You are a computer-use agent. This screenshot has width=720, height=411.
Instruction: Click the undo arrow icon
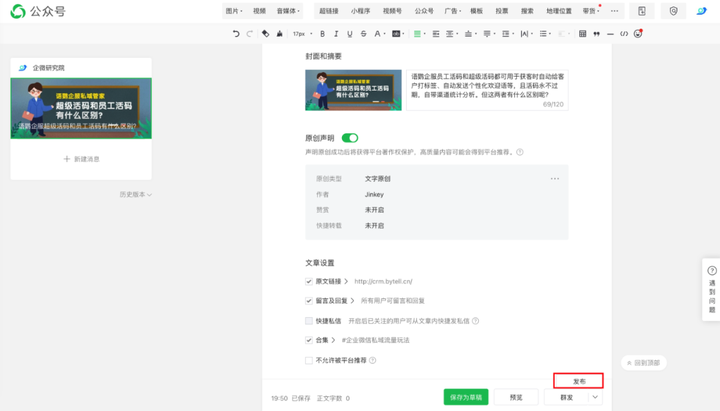click(x=236, y=34)
